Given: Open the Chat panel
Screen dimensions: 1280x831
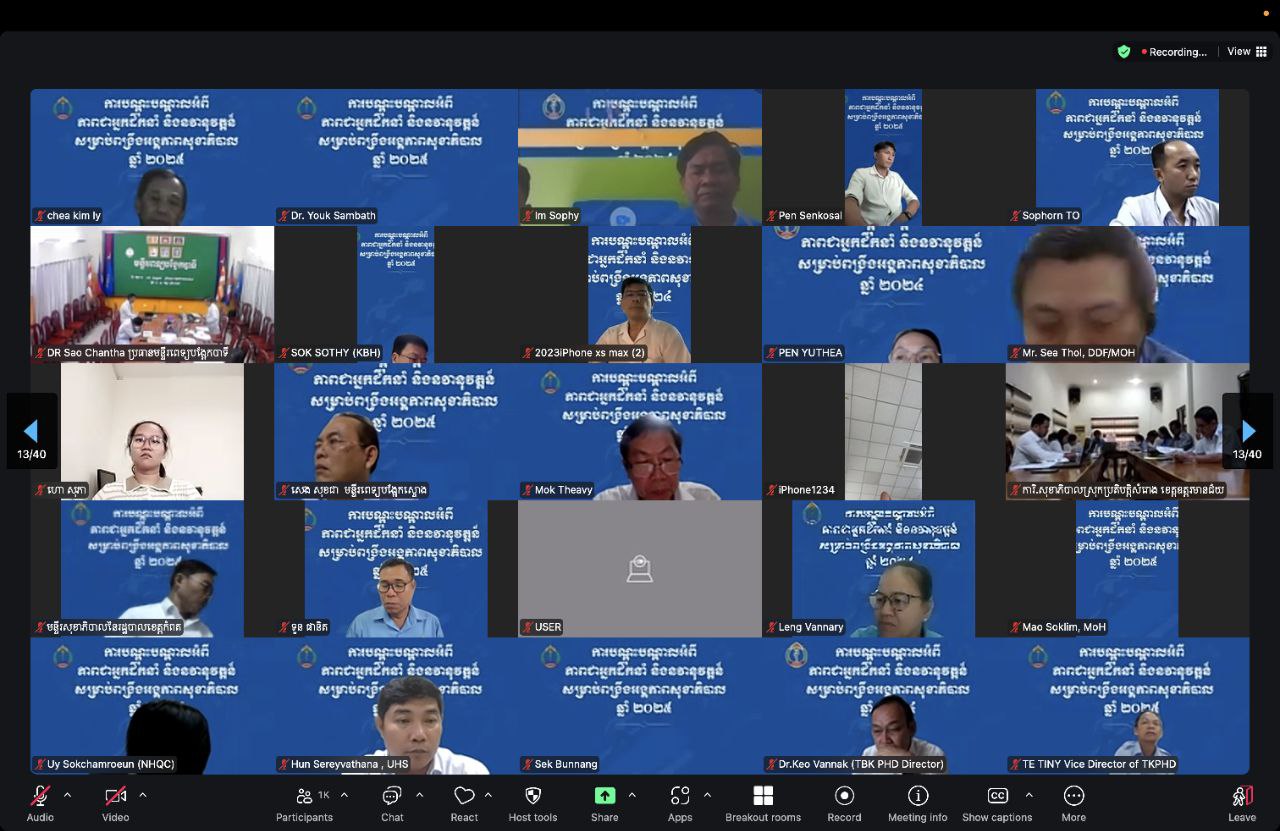Looking at the screenshot, I should point(392,803).
